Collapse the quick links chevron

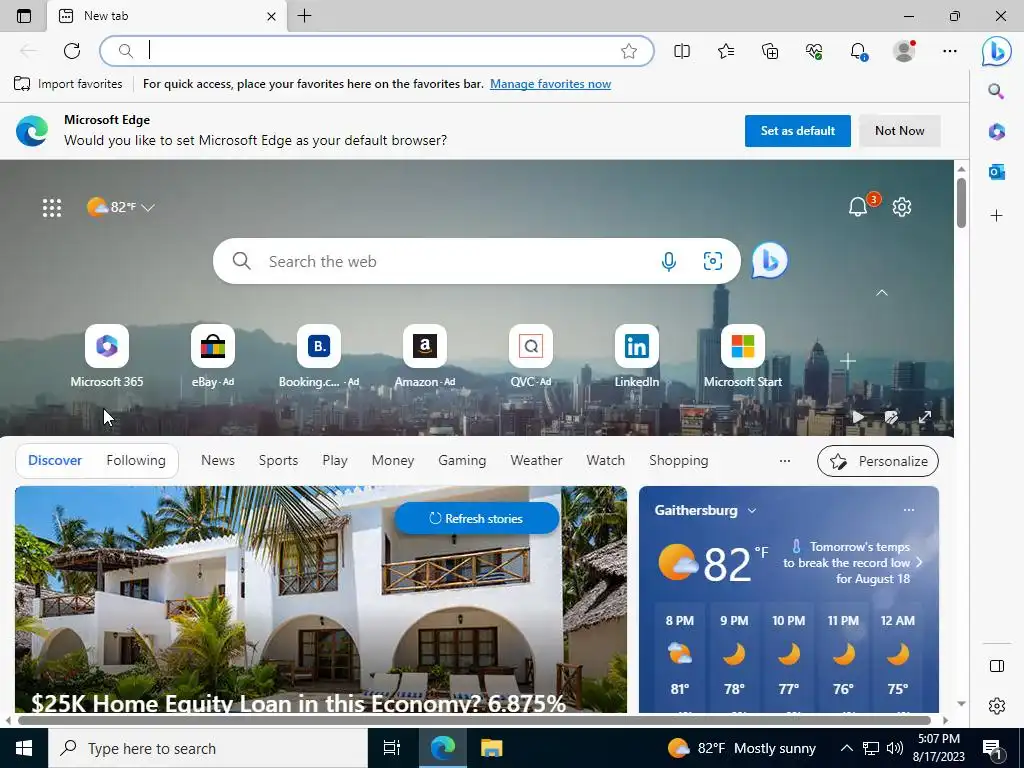click(882, 293)
